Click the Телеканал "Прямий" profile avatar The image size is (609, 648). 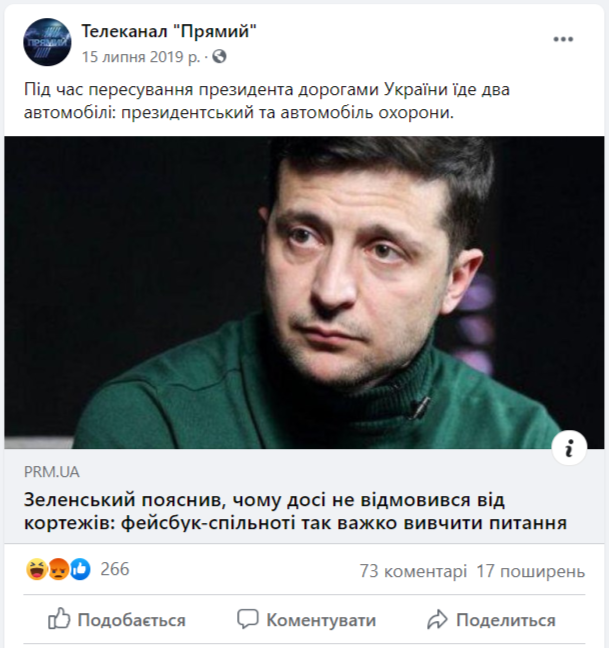[x=47, y=42]
